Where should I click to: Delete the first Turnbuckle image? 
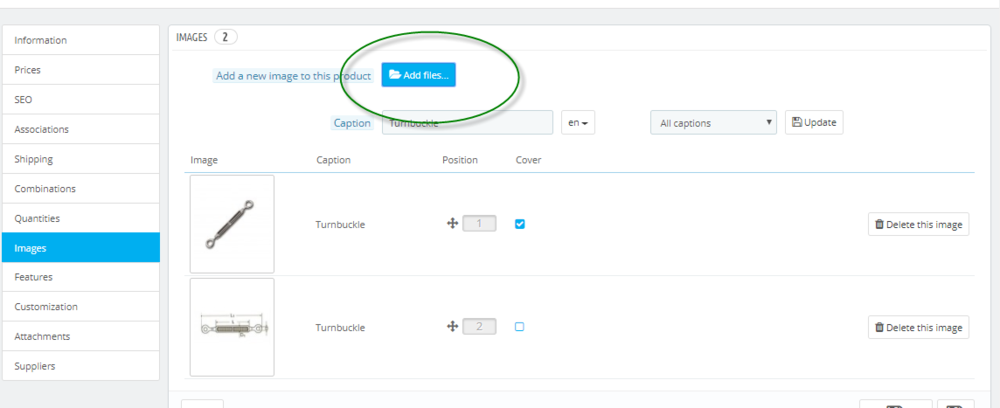pos(918,224)
